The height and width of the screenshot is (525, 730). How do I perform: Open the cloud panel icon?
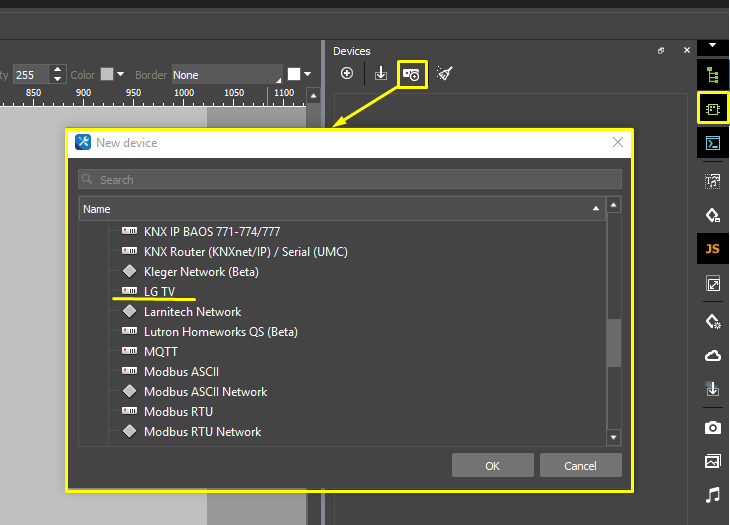coord(712,356)
